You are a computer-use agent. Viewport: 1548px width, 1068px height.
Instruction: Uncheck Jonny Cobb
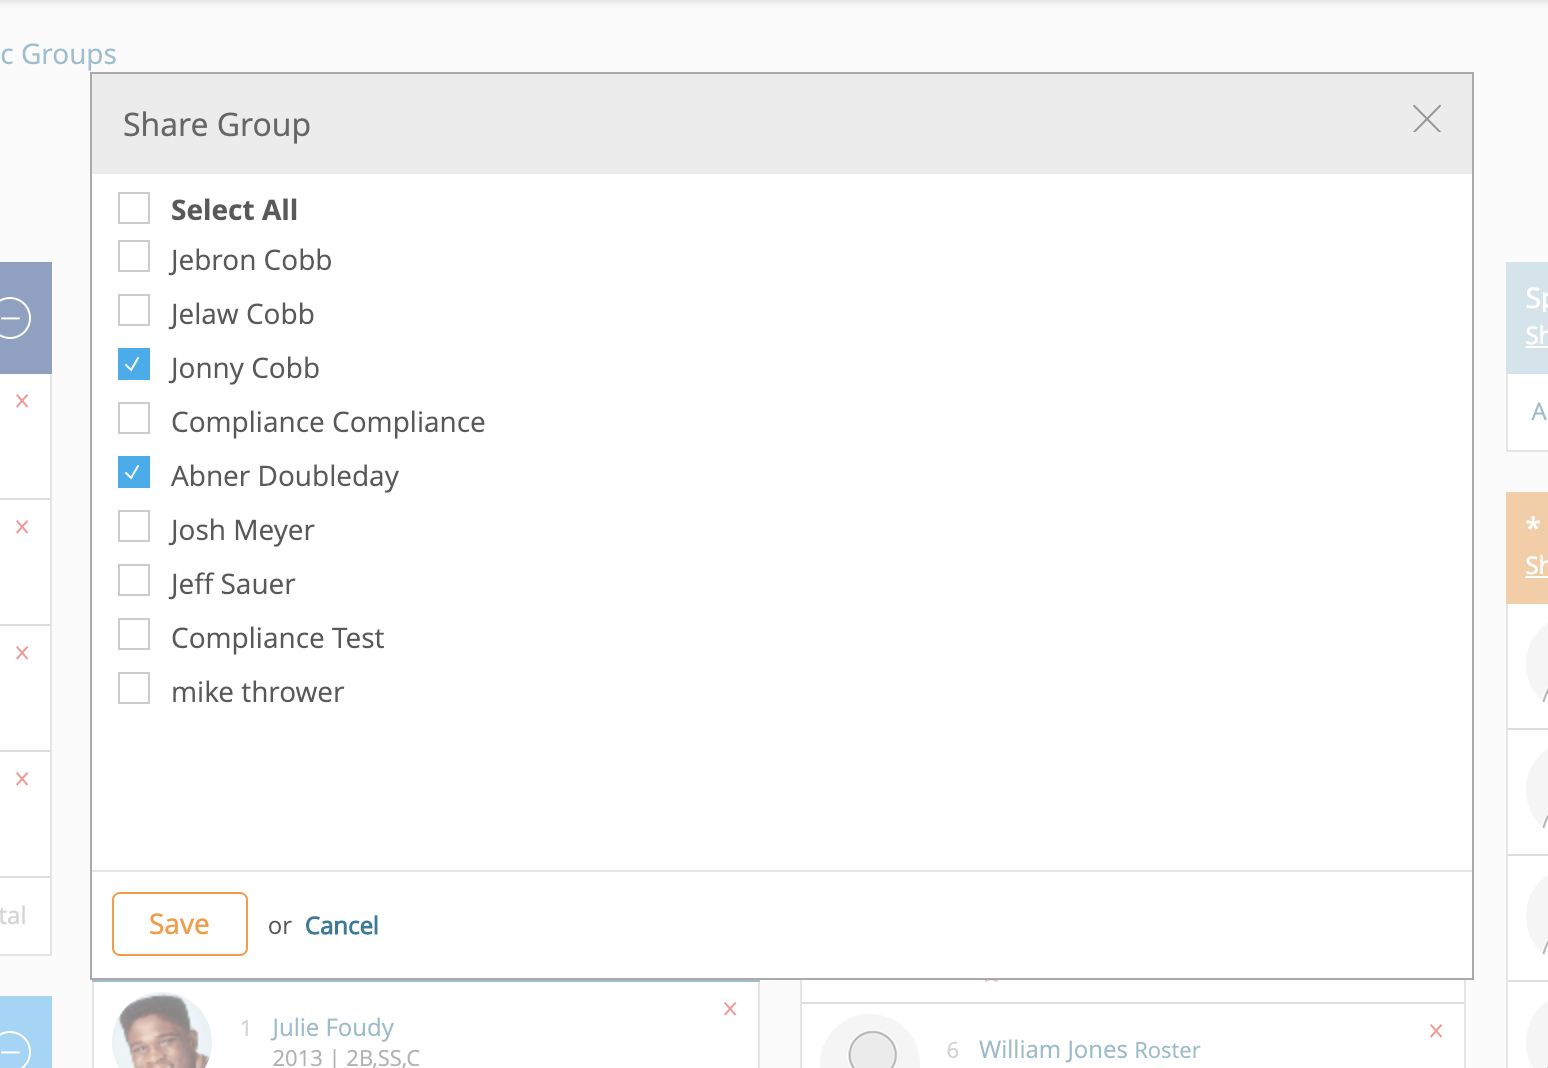(x=134, y=365)
